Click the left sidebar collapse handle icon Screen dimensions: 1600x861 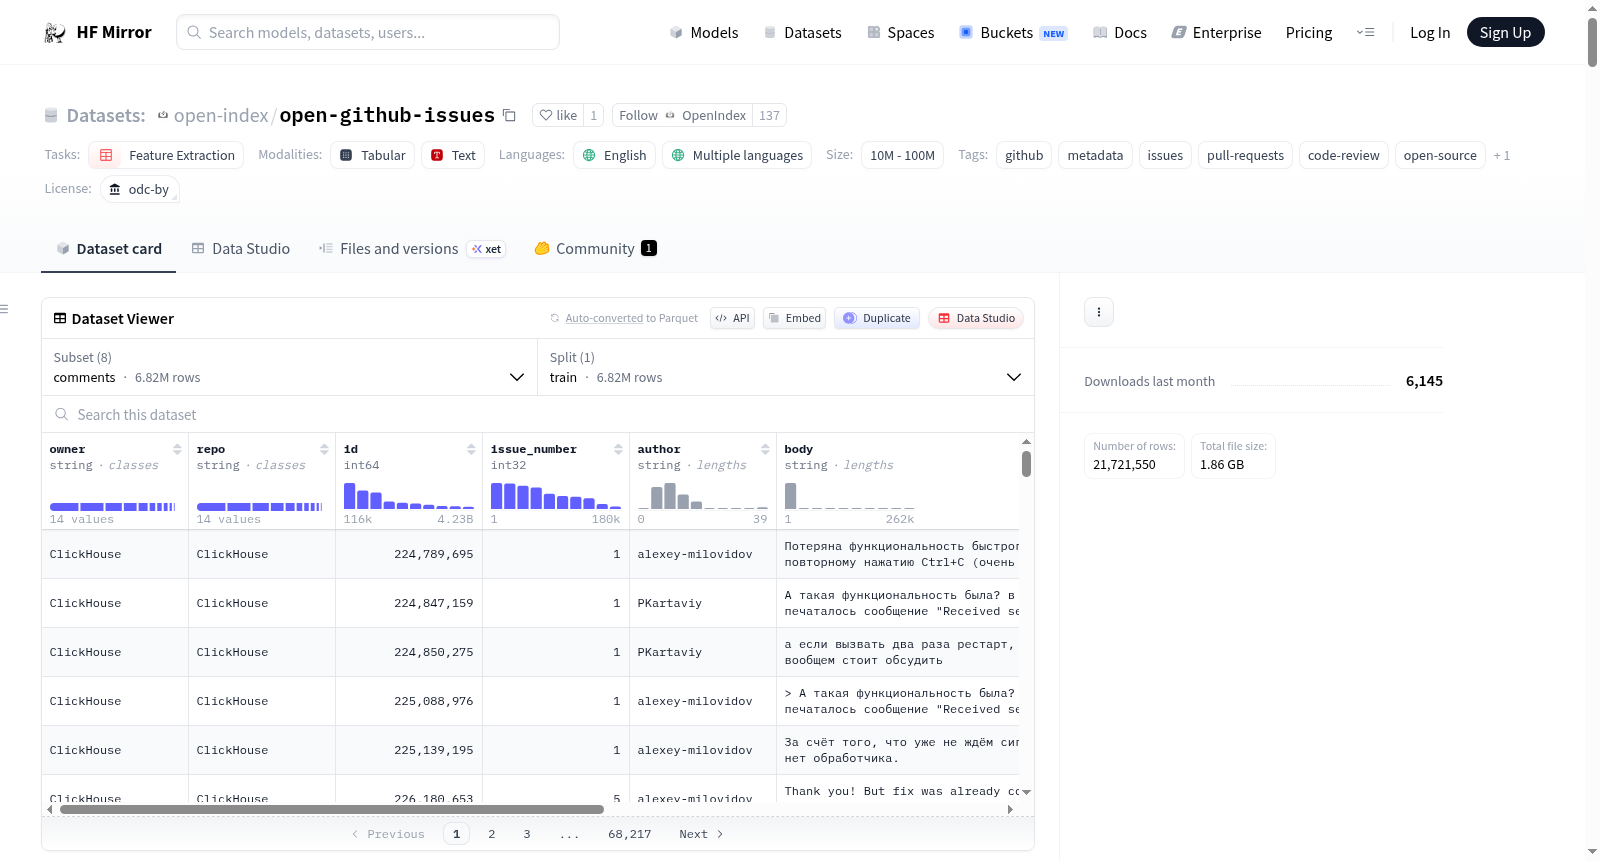(x=4, y=309)
